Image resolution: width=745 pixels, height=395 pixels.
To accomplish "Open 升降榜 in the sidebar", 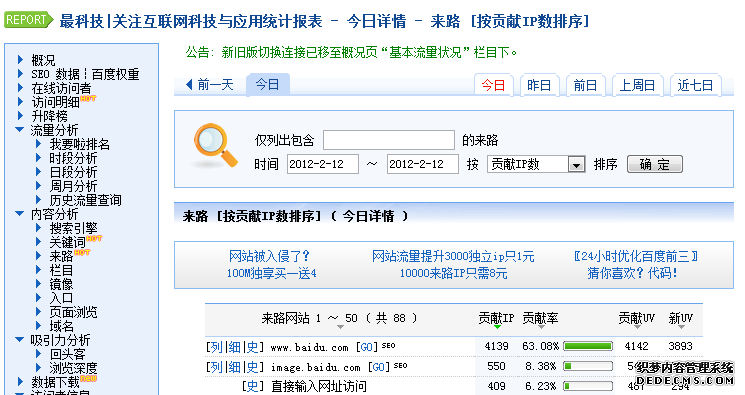I will (x=49, y=116).
